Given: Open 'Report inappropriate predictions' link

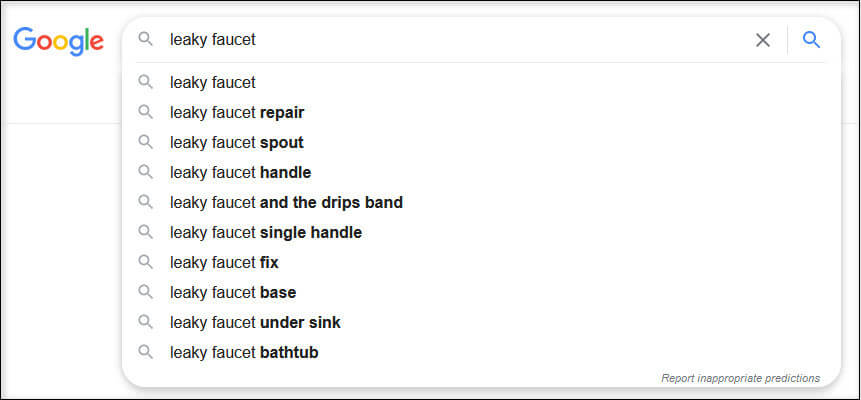Looking at the screenshot, I should (740, 378).
